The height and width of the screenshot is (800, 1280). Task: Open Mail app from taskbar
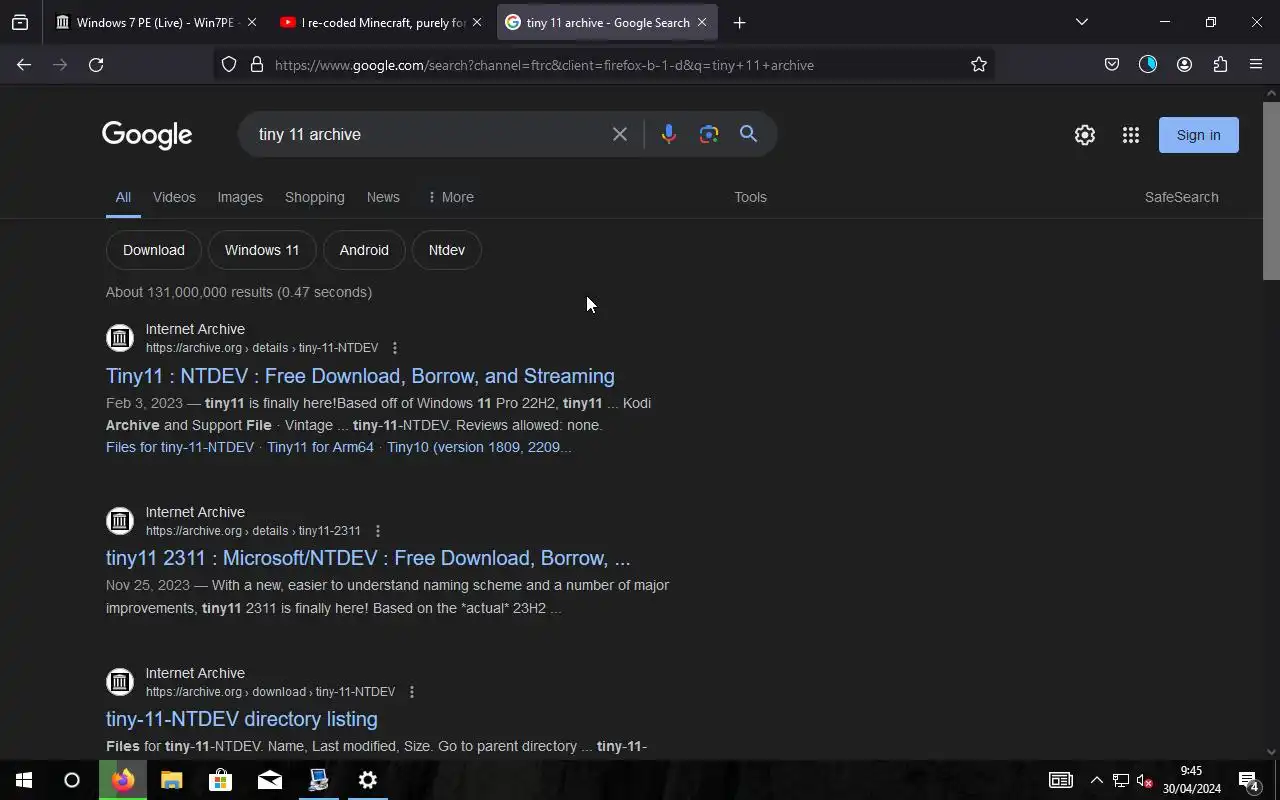269,780
